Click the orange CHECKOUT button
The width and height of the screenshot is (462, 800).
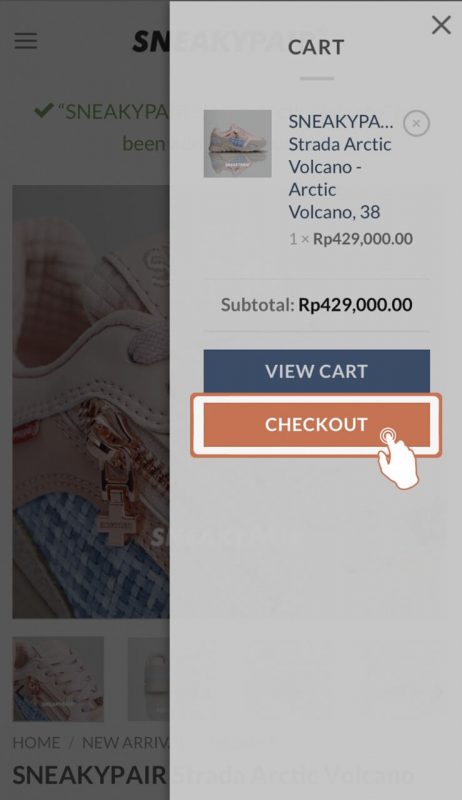pyautogui.click(x=317, y=424)
